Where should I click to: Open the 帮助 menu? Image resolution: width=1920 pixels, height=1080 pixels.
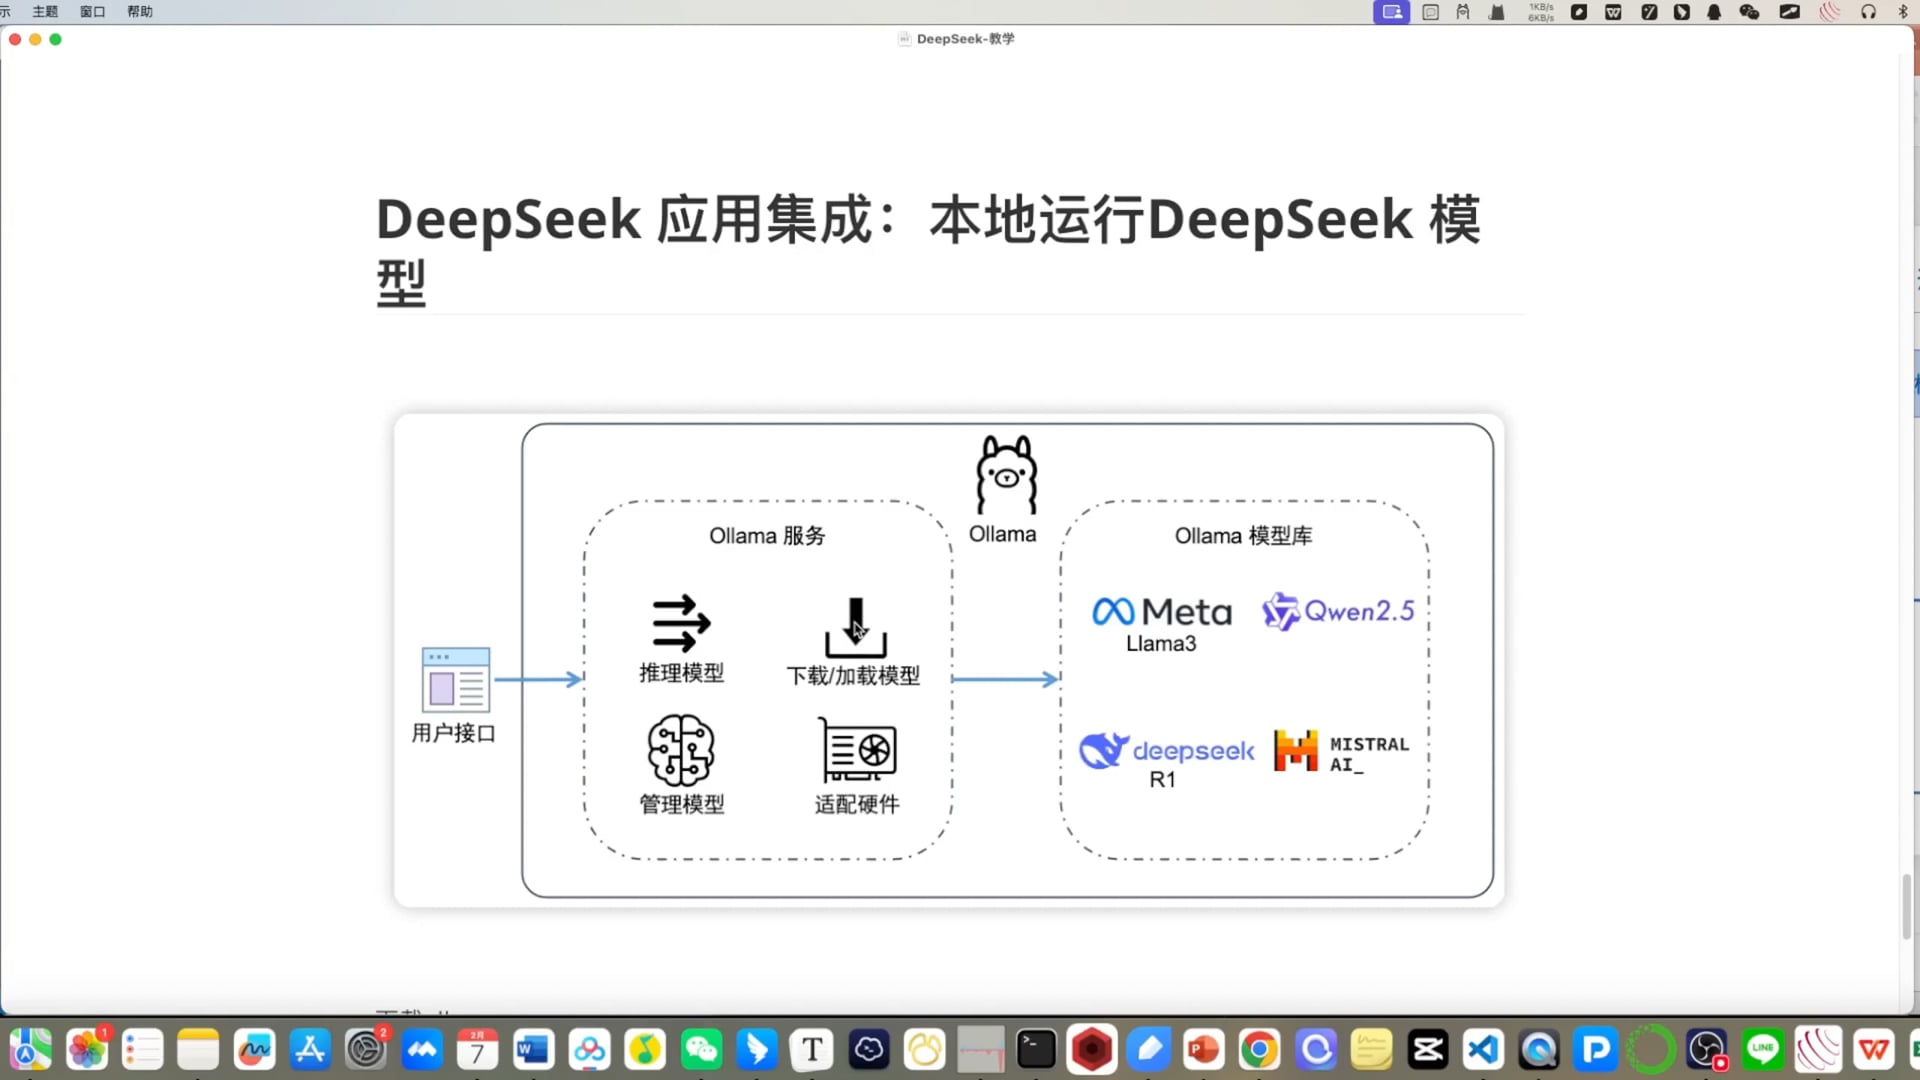(139, 11)
